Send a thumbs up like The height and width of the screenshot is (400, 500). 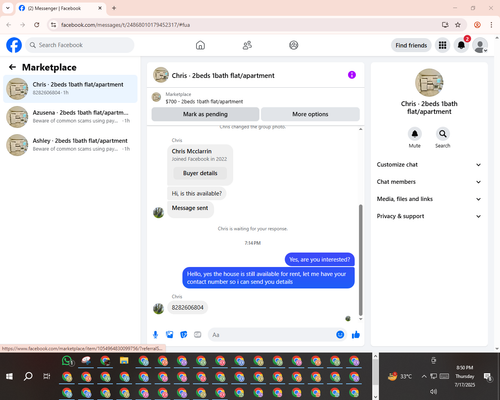(356, 335)
